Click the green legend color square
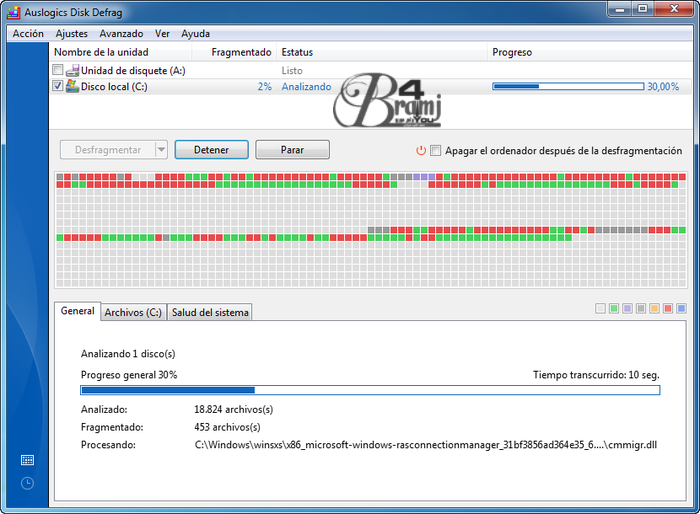 point(614,308)
